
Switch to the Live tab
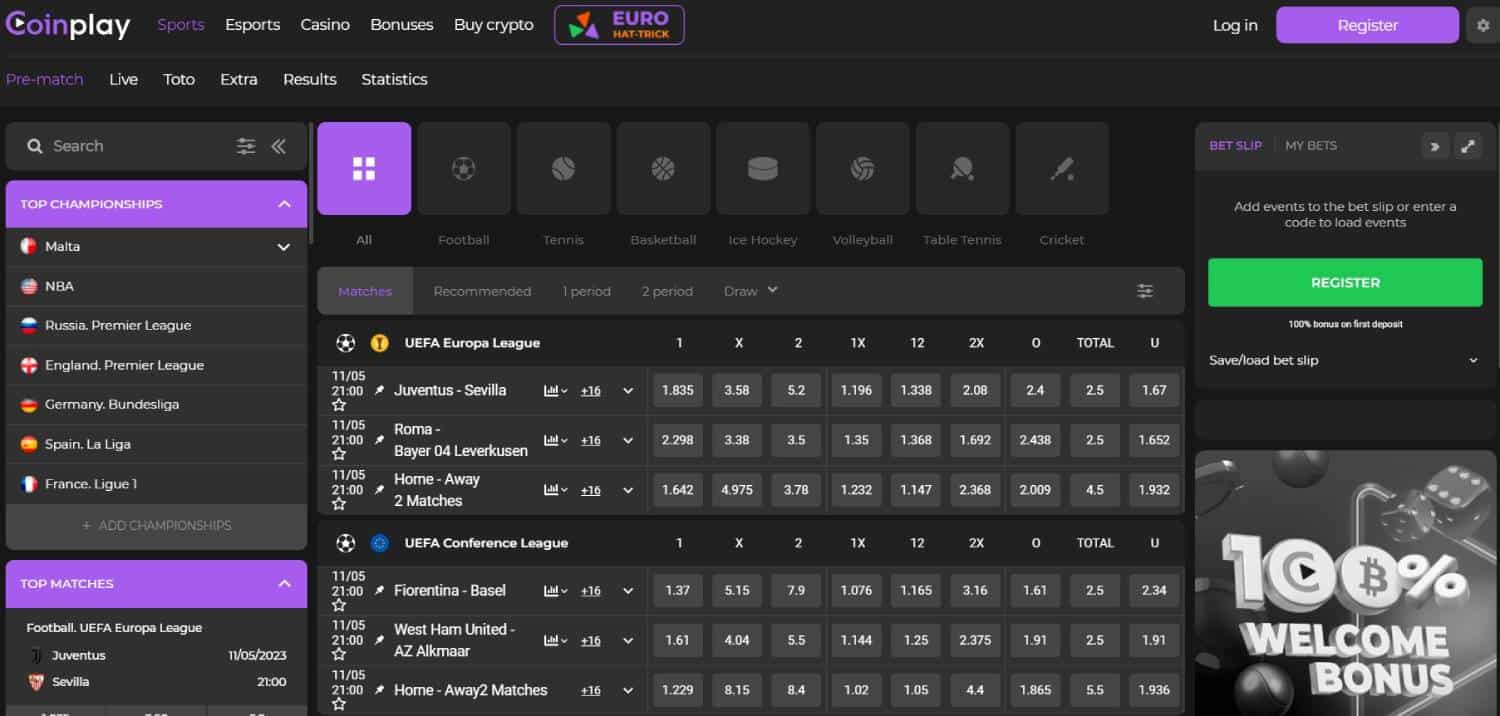click(x=123, y=80)
